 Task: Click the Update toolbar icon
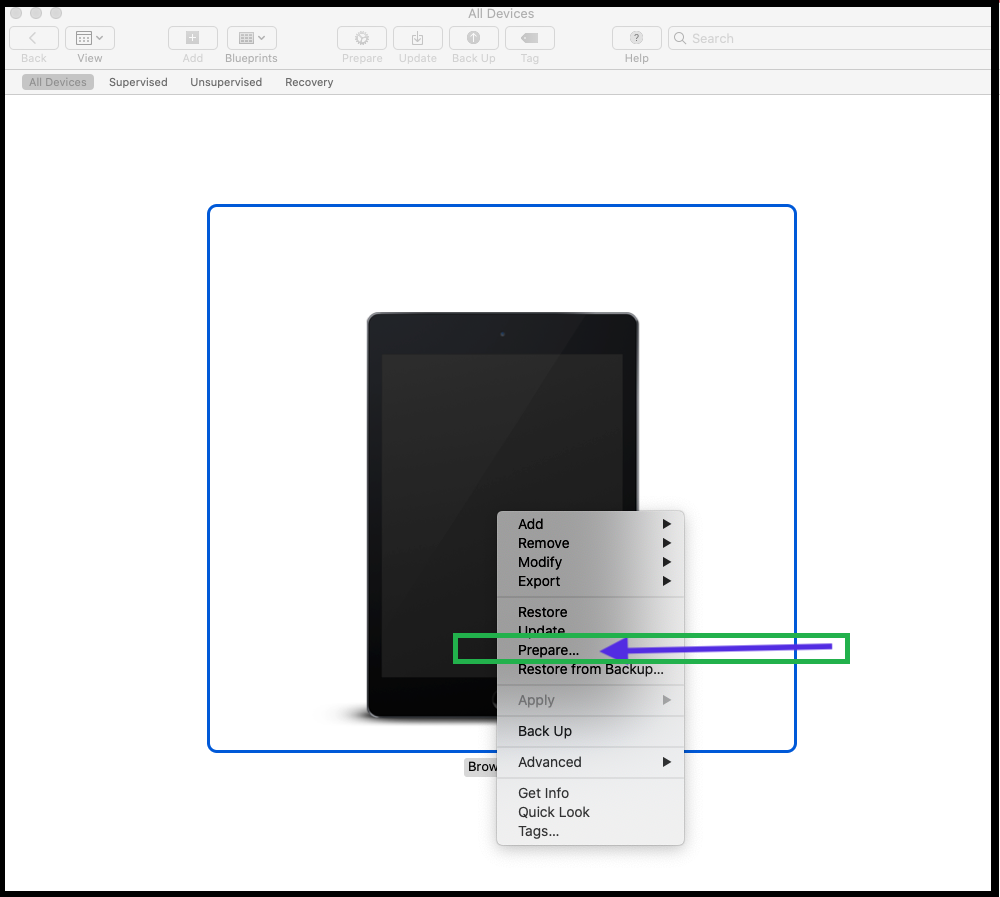coord(417,38)
